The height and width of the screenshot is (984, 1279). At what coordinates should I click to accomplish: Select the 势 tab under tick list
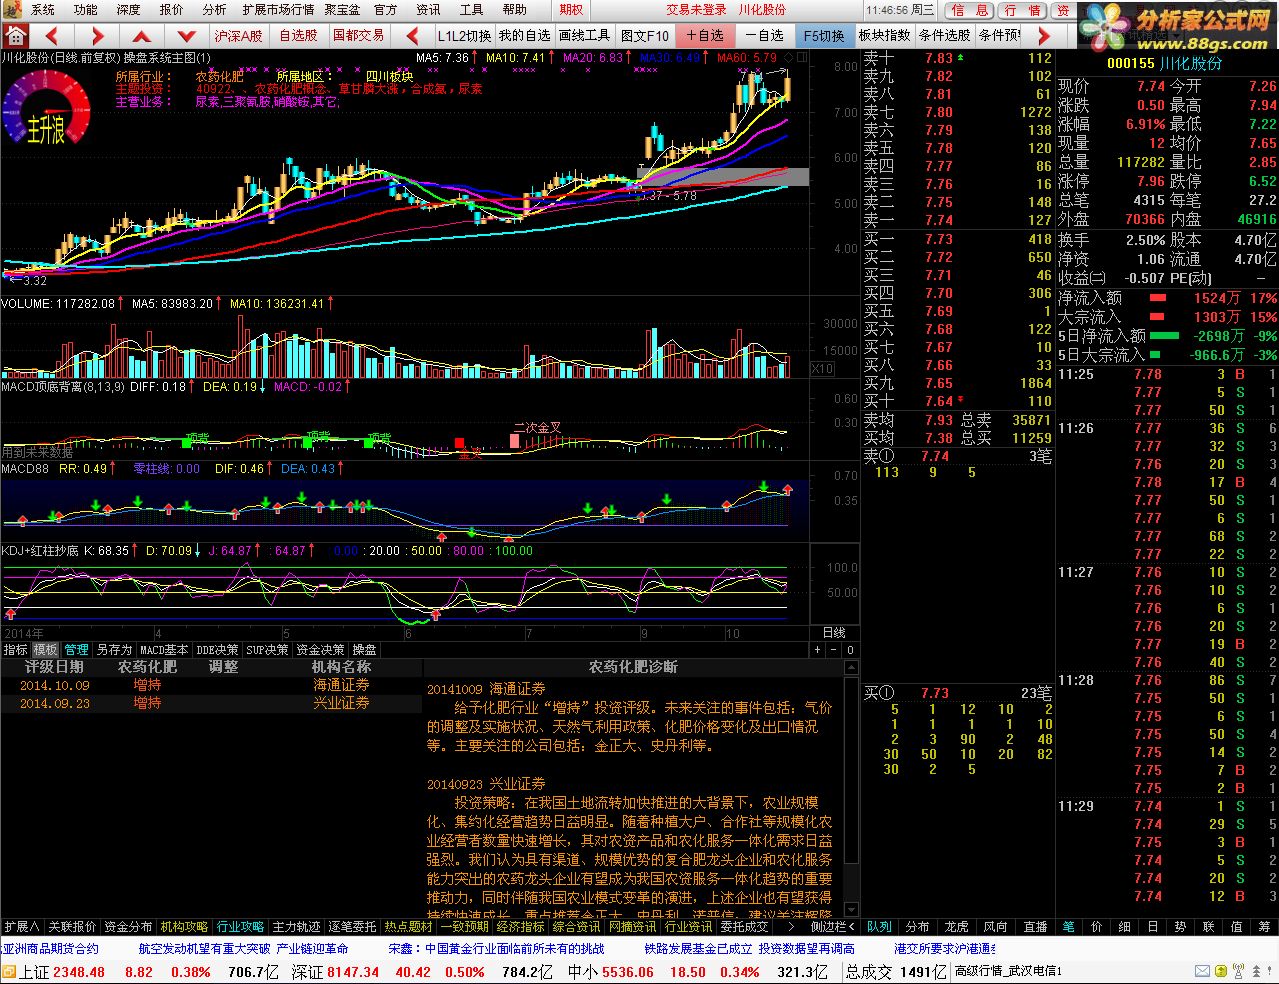(1180, 927)
